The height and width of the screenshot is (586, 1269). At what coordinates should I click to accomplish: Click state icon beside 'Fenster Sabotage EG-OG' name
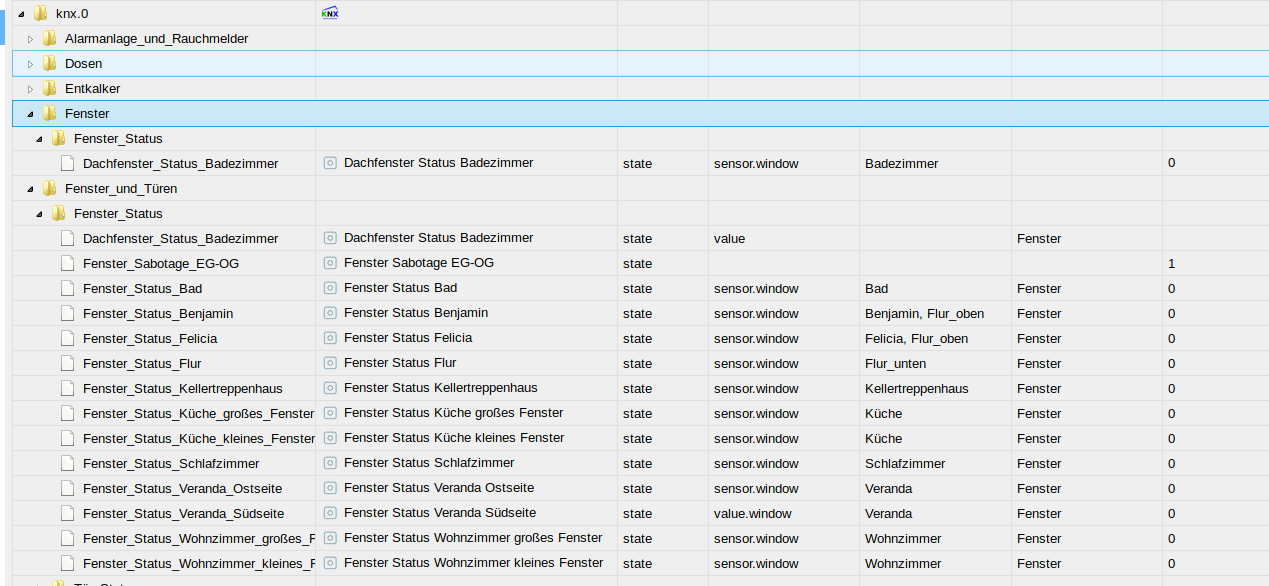tap(330, 263)
